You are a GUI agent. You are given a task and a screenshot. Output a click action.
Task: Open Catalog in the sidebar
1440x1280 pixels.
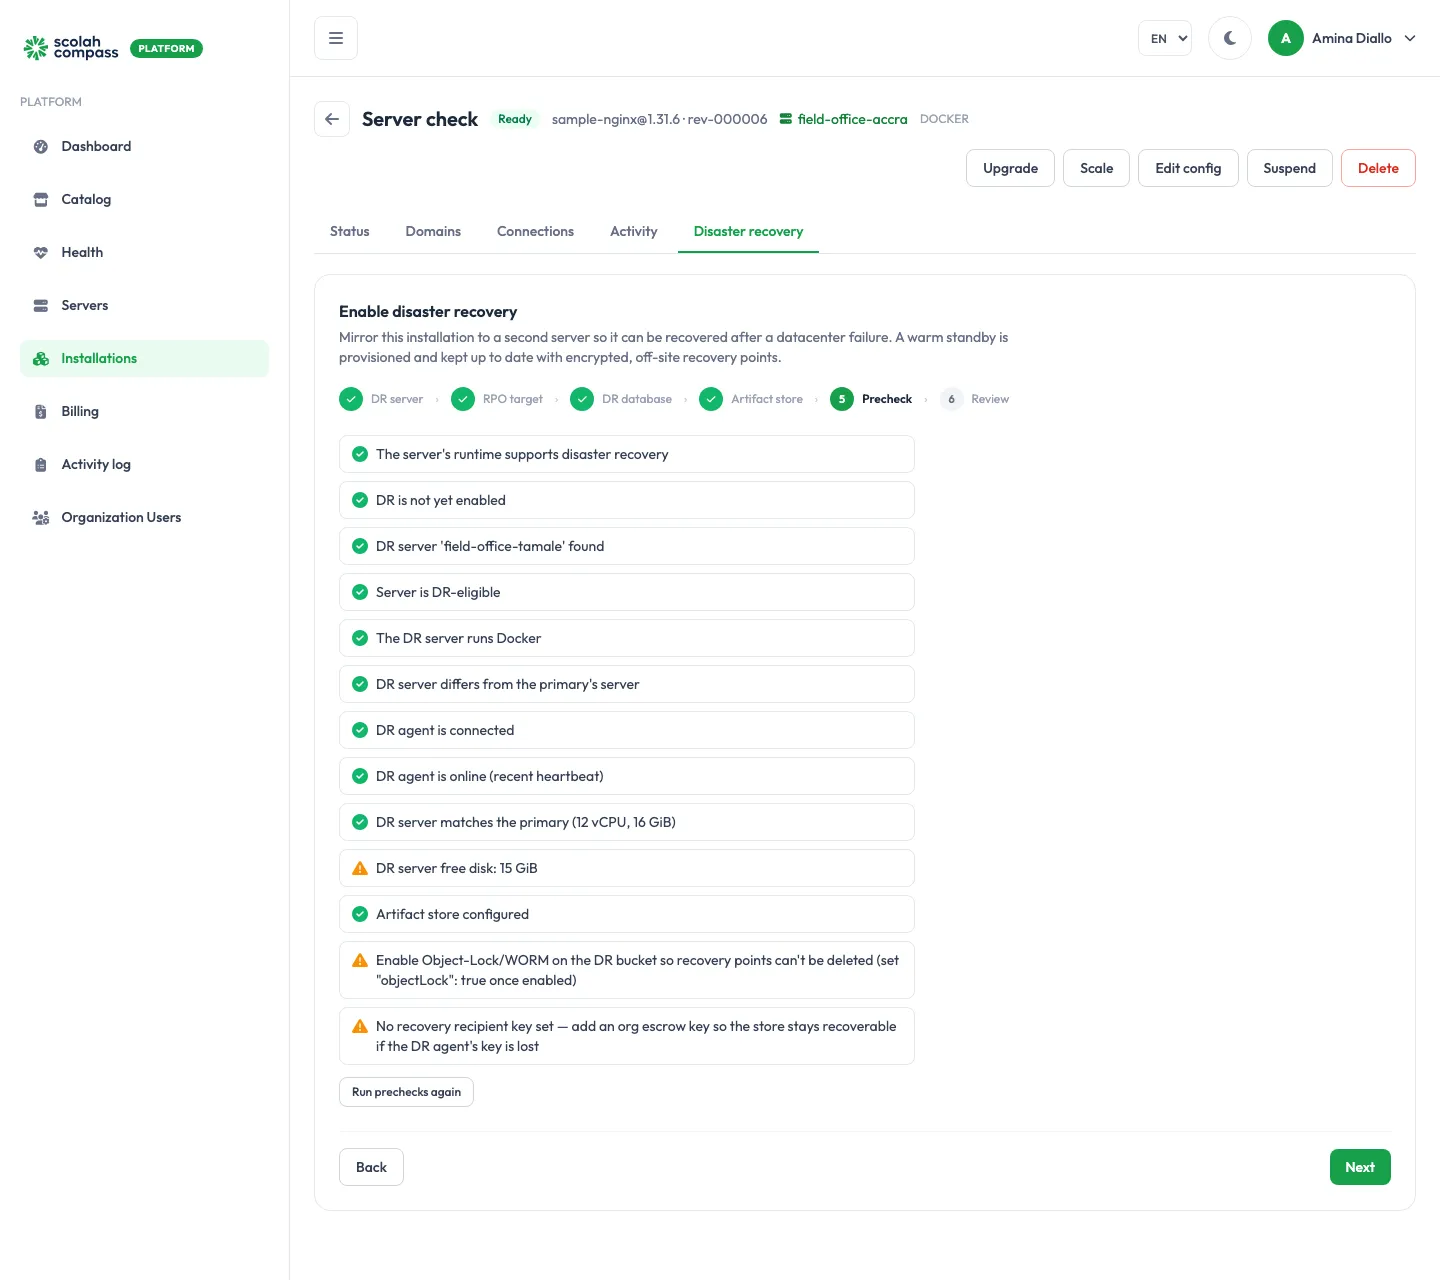[x=144, y=199]
